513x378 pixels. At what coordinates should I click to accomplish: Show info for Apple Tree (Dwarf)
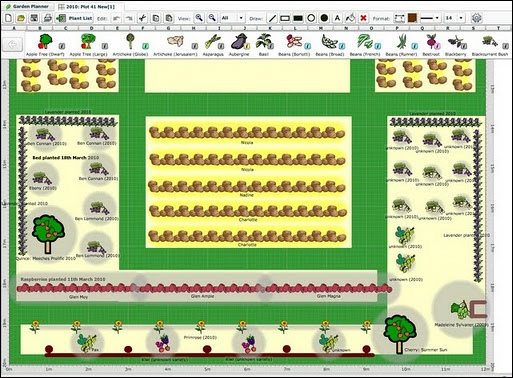[62, 46]
